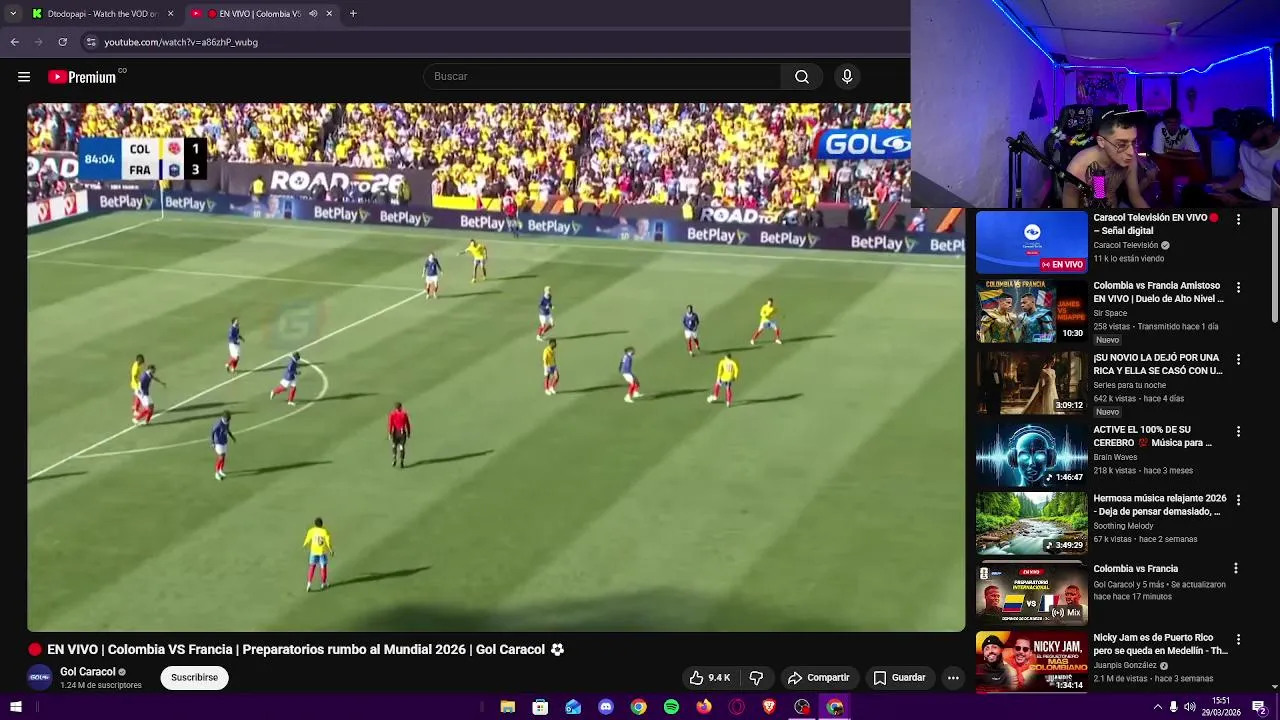Open the YouTube hamburger guide menu
The height and width of the screenshot is (720, 1280).
tap(24, 77)
